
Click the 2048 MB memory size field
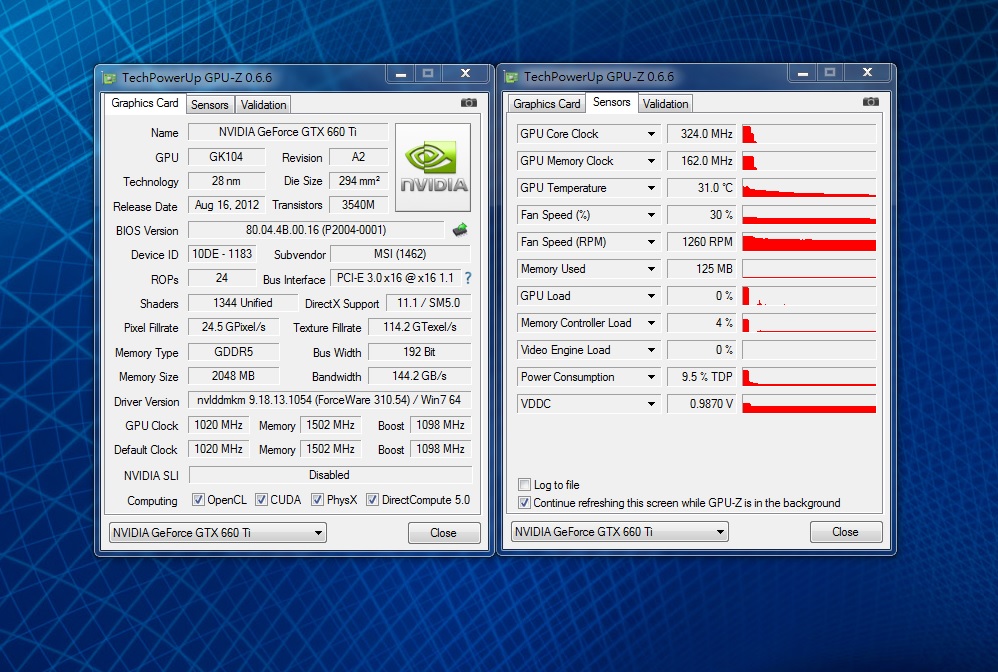(x=234, y=376)
